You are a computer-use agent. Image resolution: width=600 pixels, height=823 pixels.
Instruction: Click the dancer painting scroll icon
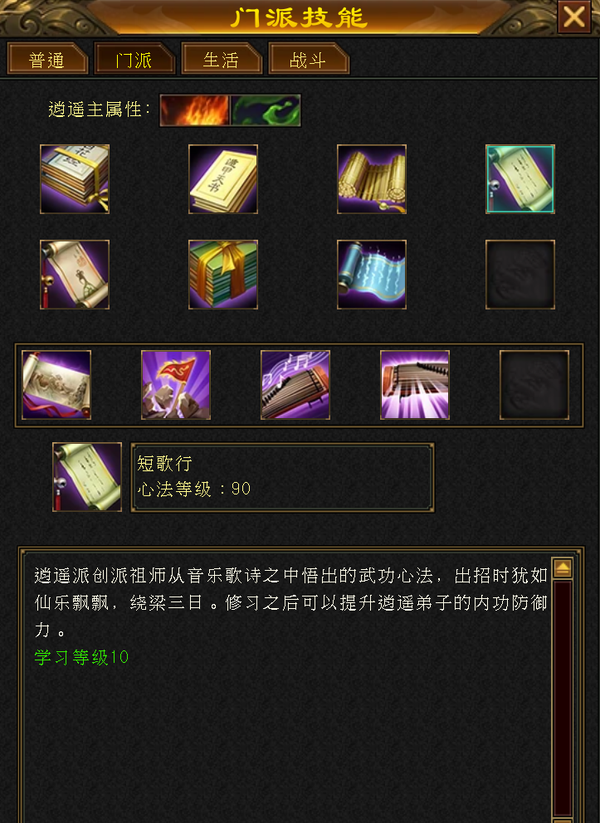coord(75,275)
